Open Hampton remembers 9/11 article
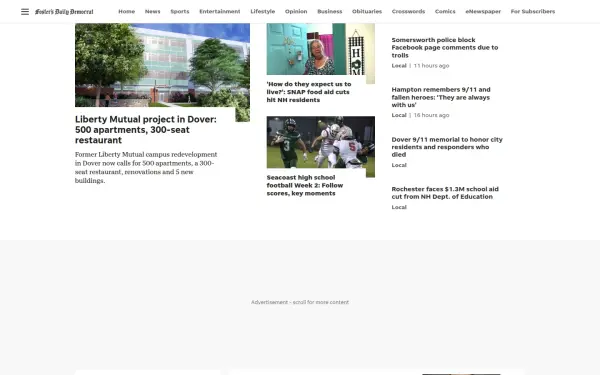Viewport: 600px width, 375px height. click(x=441, y=97)
